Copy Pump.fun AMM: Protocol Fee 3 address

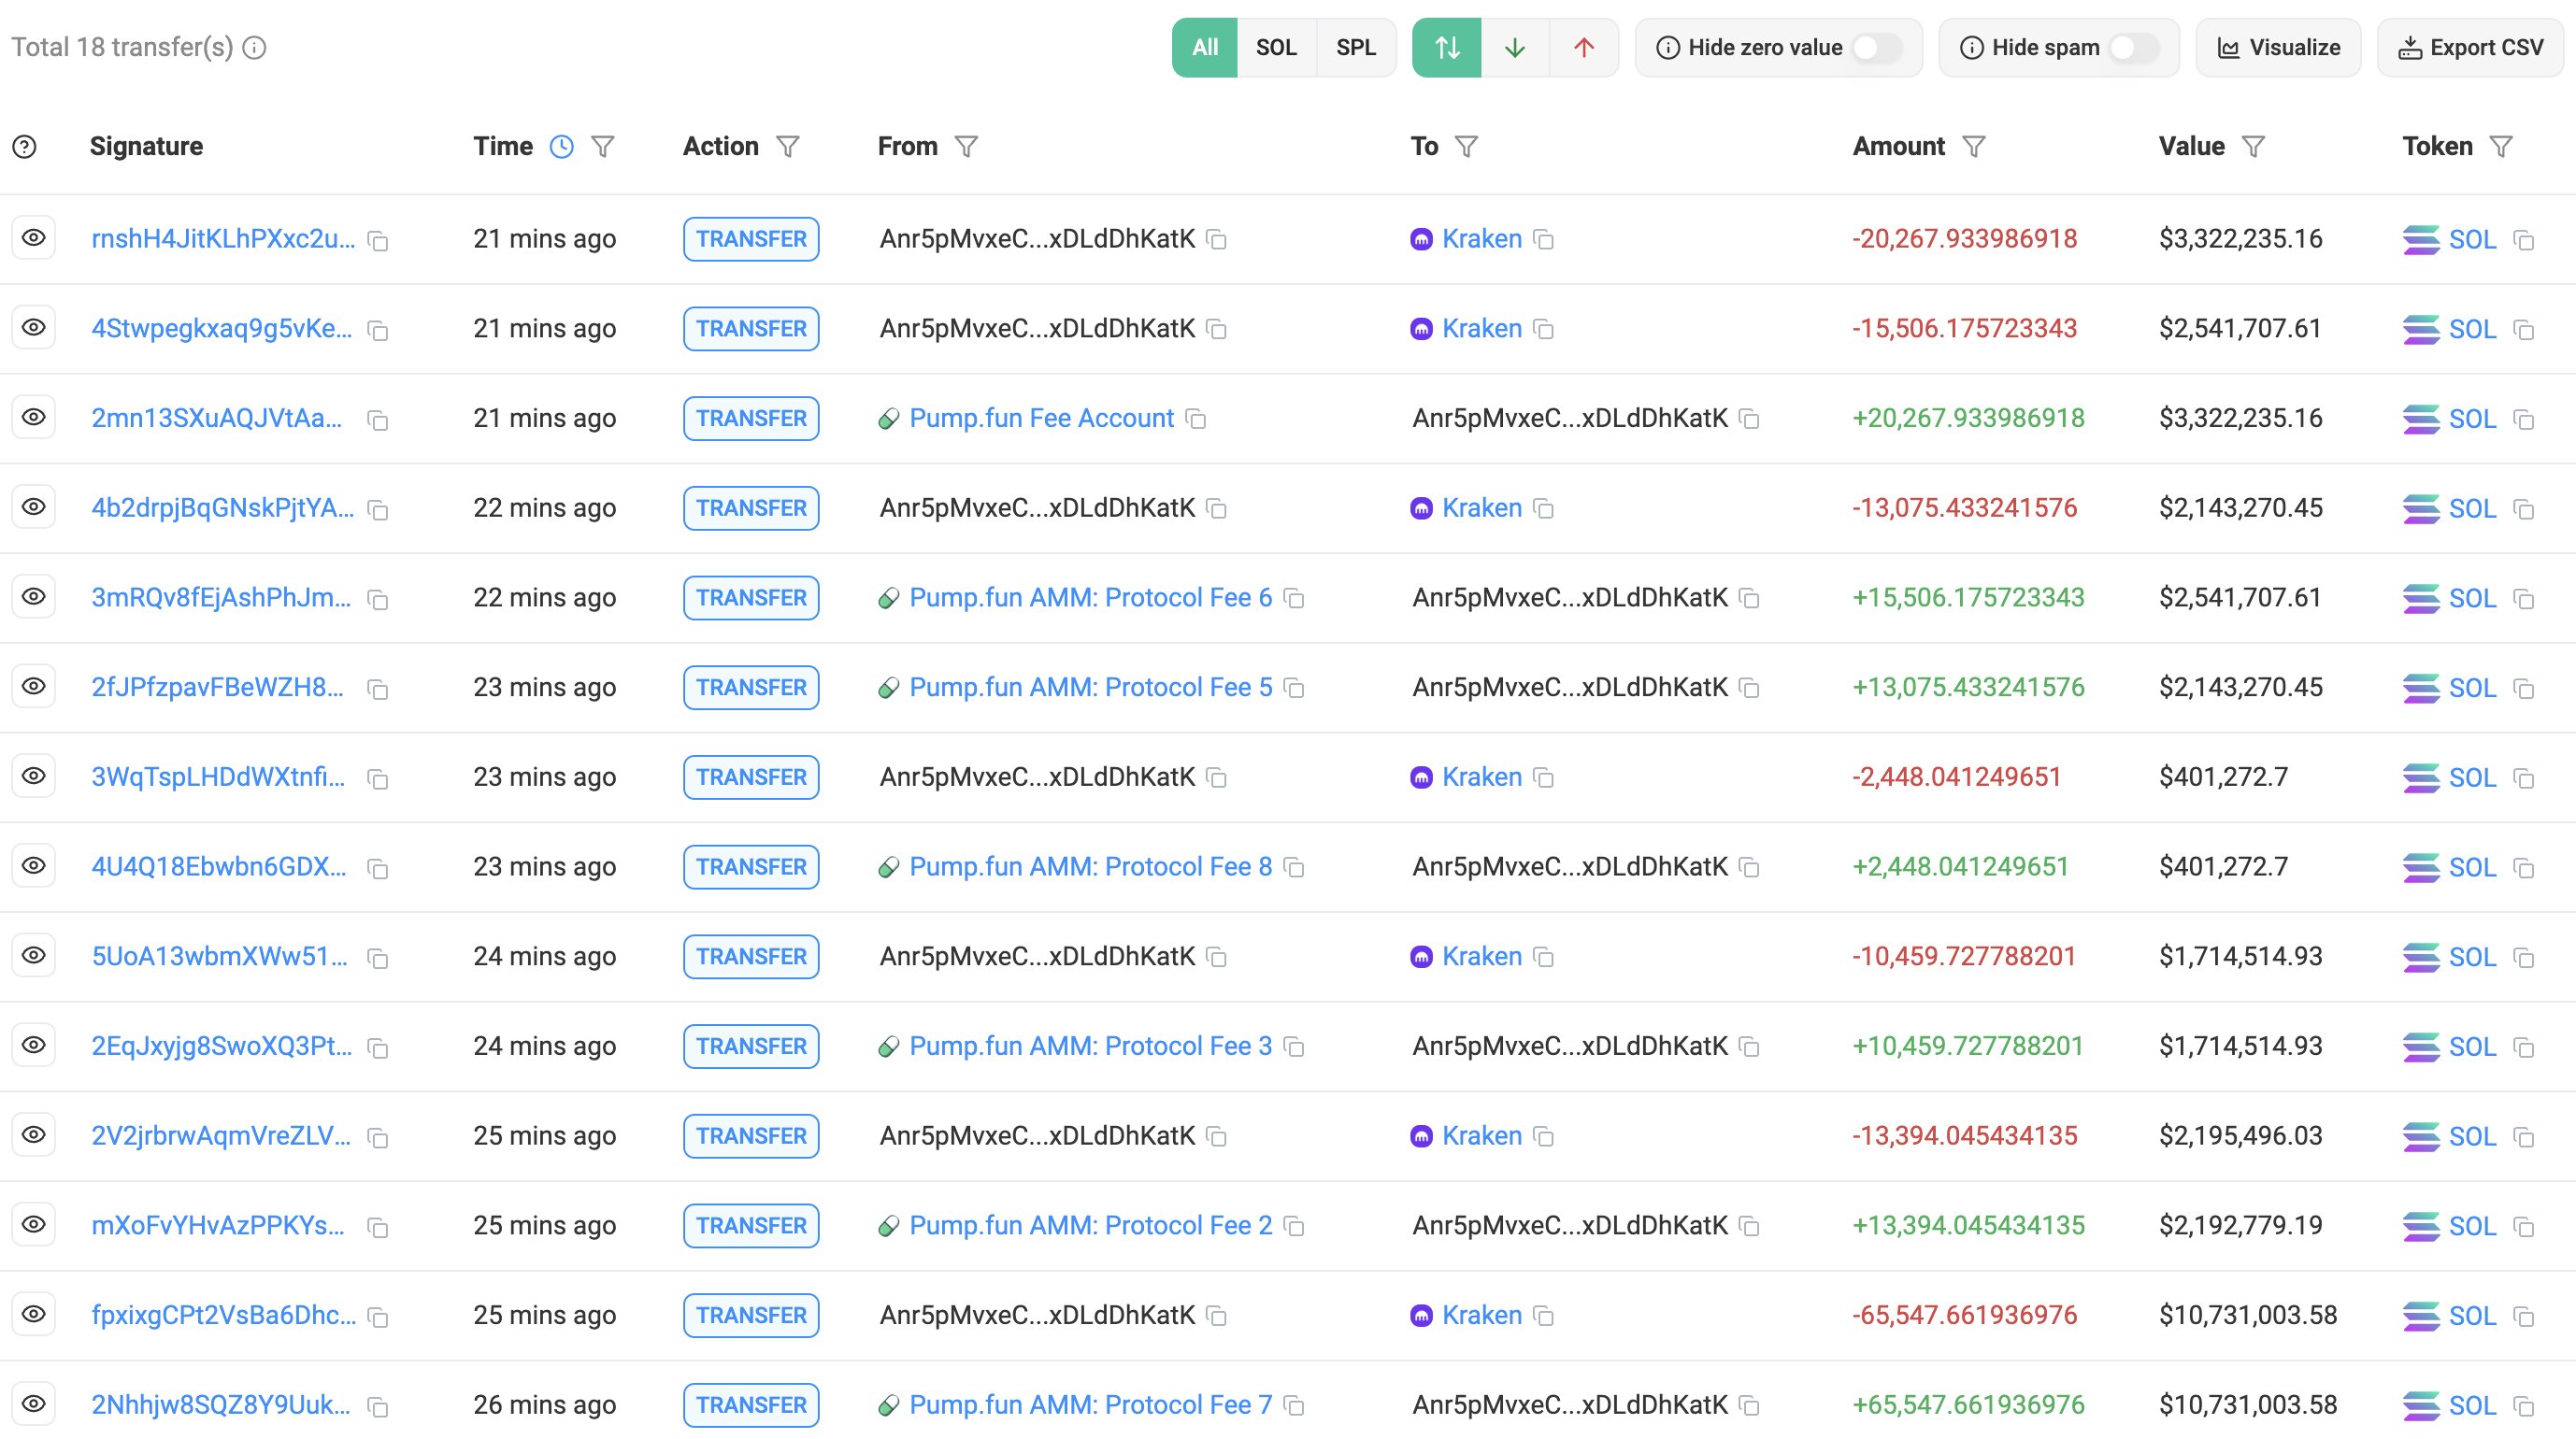1294,1047
